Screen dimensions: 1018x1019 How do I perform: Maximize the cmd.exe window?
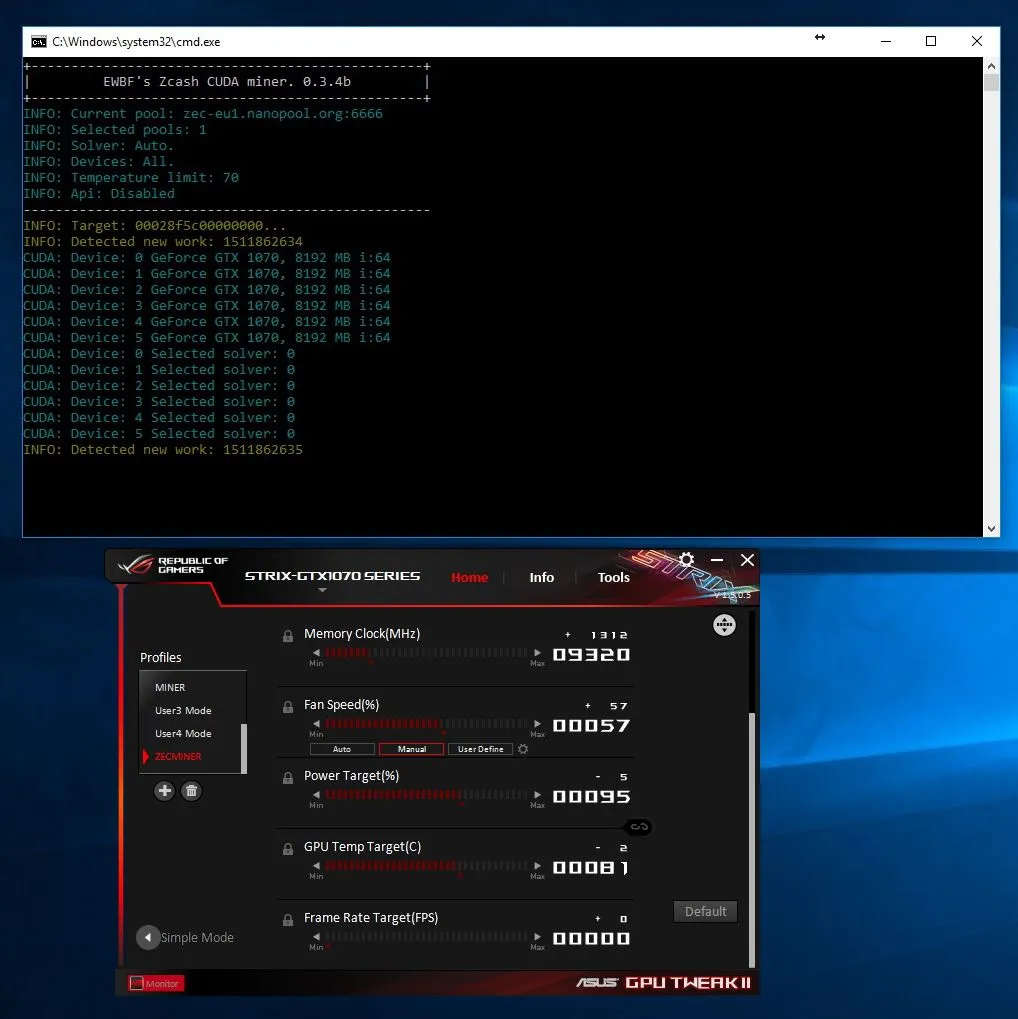coord(931,41)
